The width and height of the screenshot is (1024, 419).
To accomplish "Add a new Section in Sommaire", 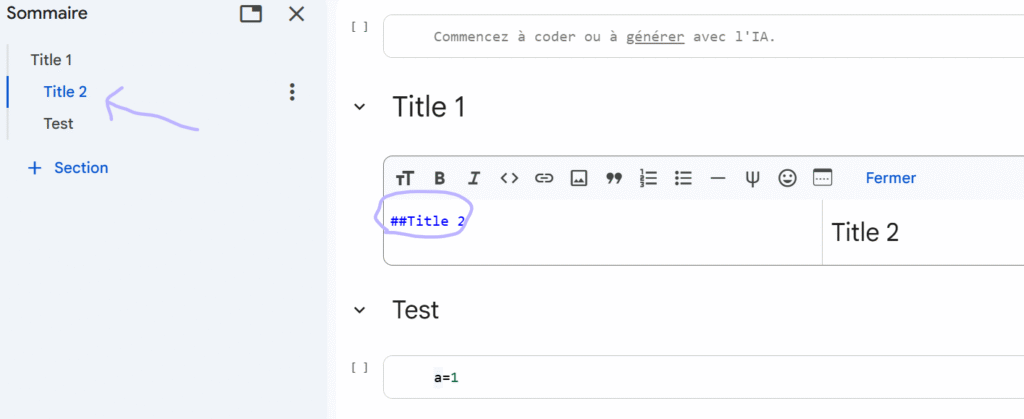I will coord(68,168).
